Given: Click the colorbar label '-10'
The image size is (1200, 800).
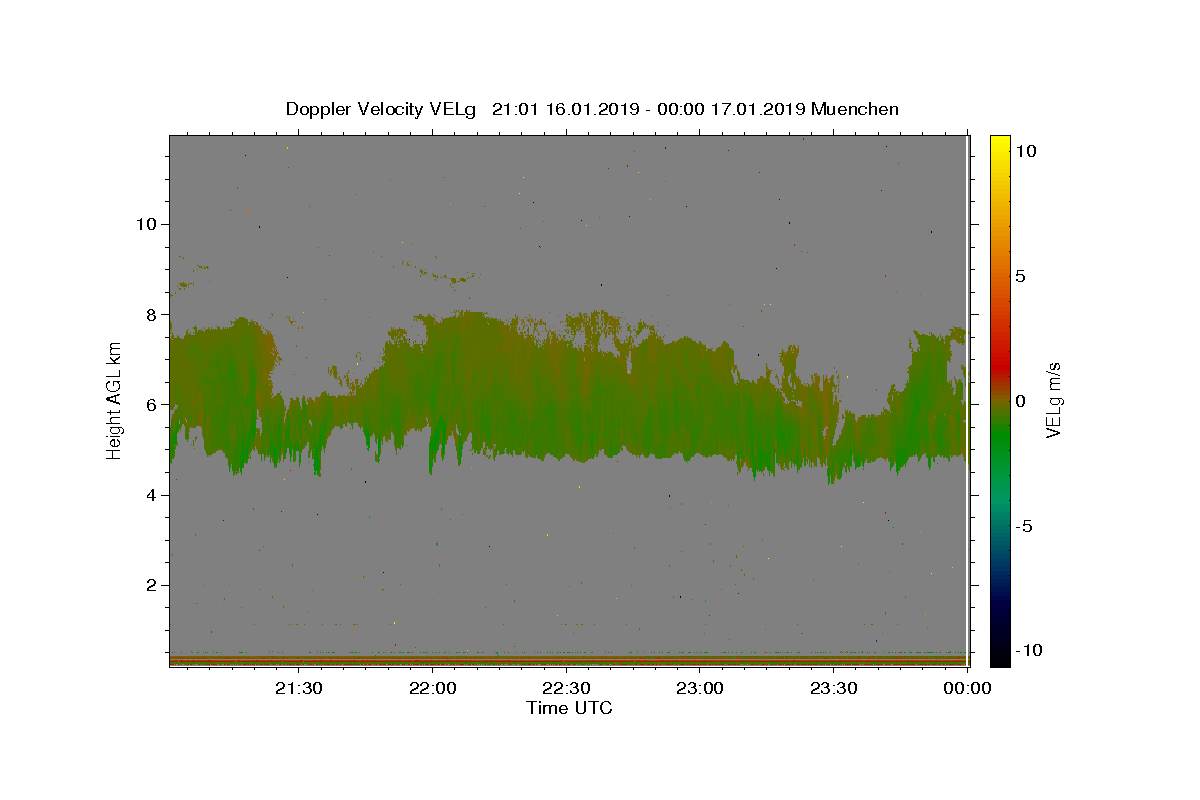Looking at the screenshot, I should (1029, 651).
